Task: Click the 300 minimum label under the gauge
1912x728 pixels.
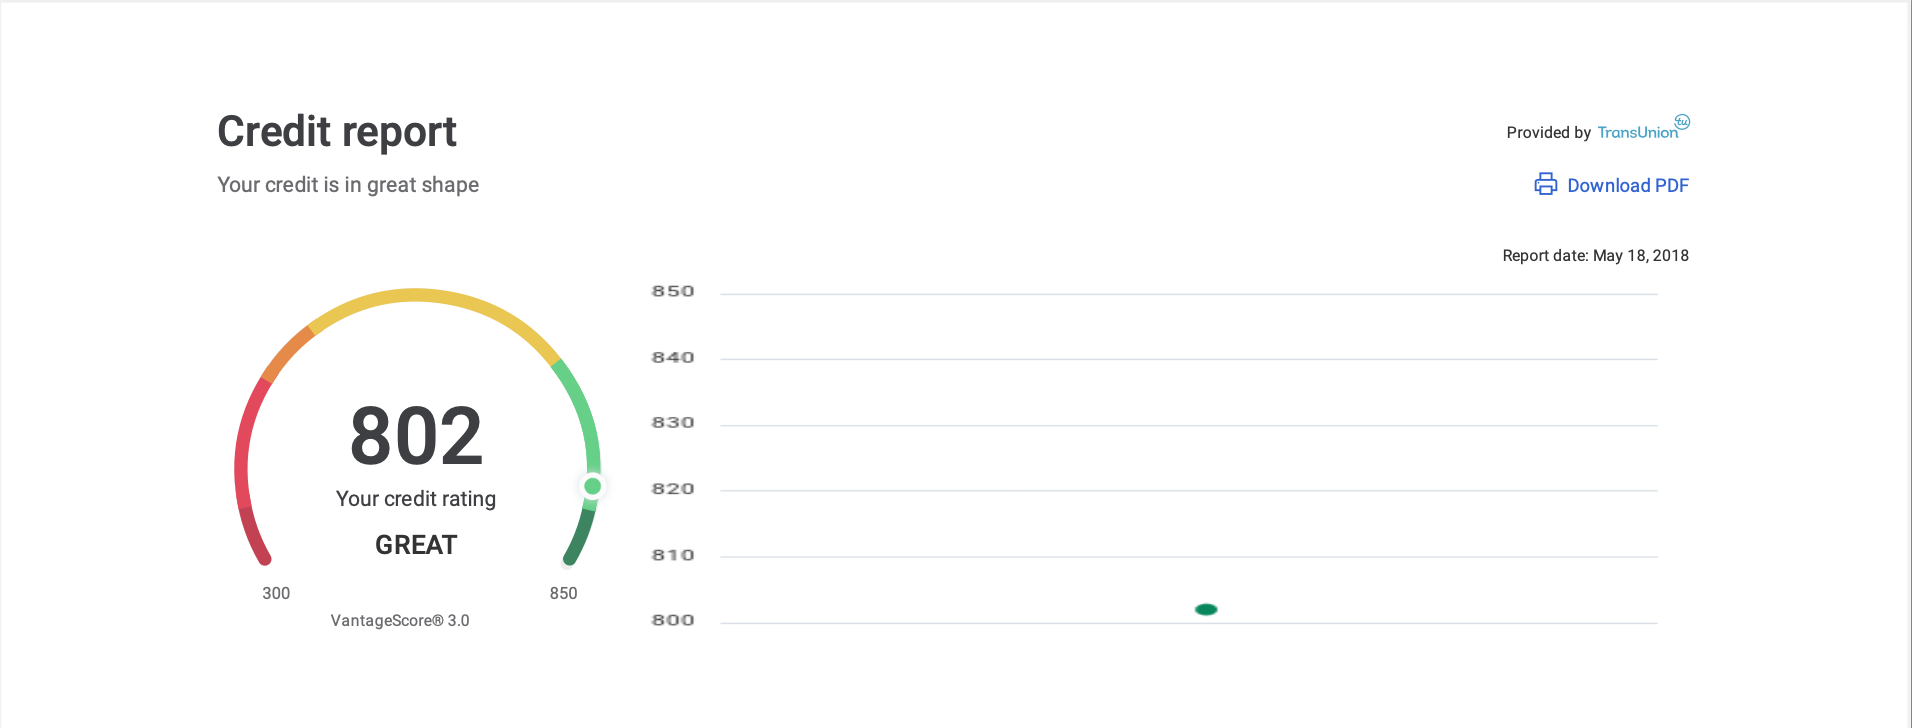Action: point(276,593)
